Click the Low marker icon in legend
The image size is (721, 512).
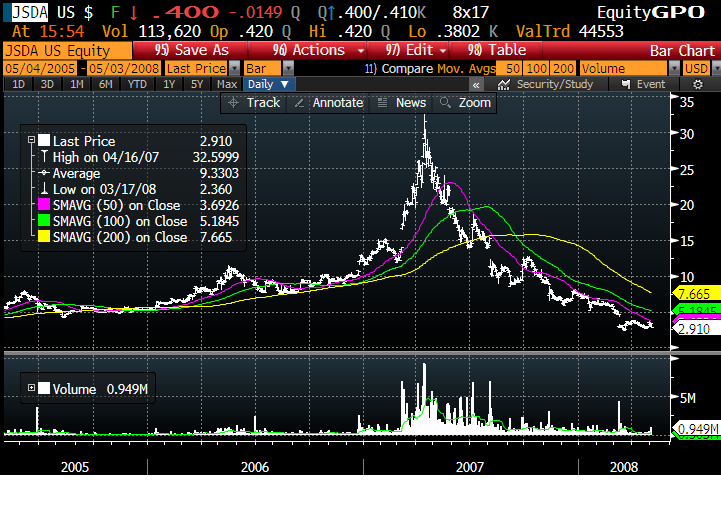coord(44,189)
